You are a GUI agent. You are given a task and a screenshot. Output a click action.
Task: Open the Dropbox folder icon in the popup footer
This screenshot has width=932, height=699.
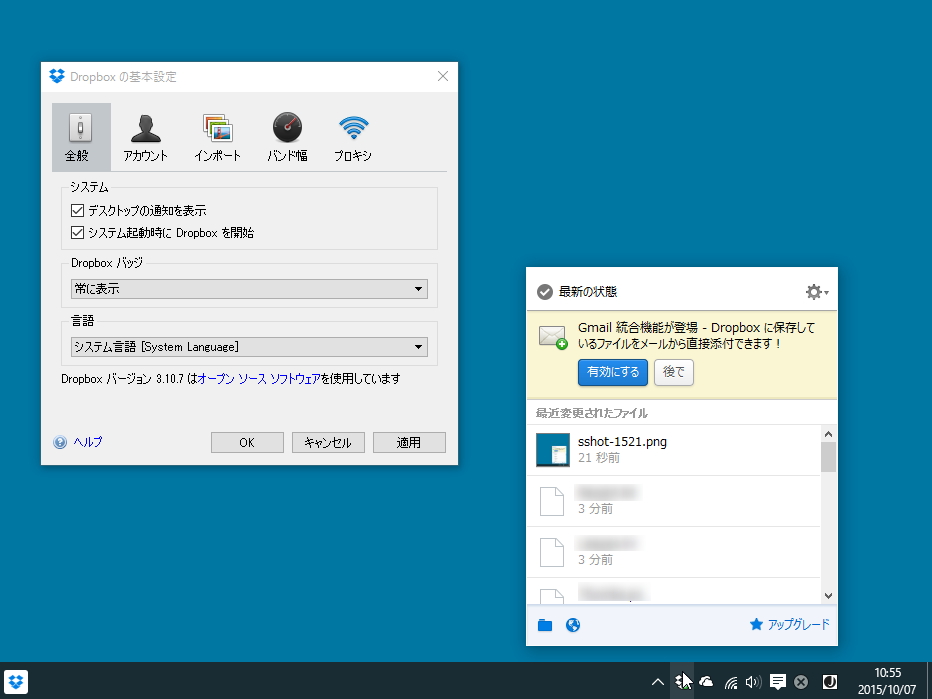(545, 624)
